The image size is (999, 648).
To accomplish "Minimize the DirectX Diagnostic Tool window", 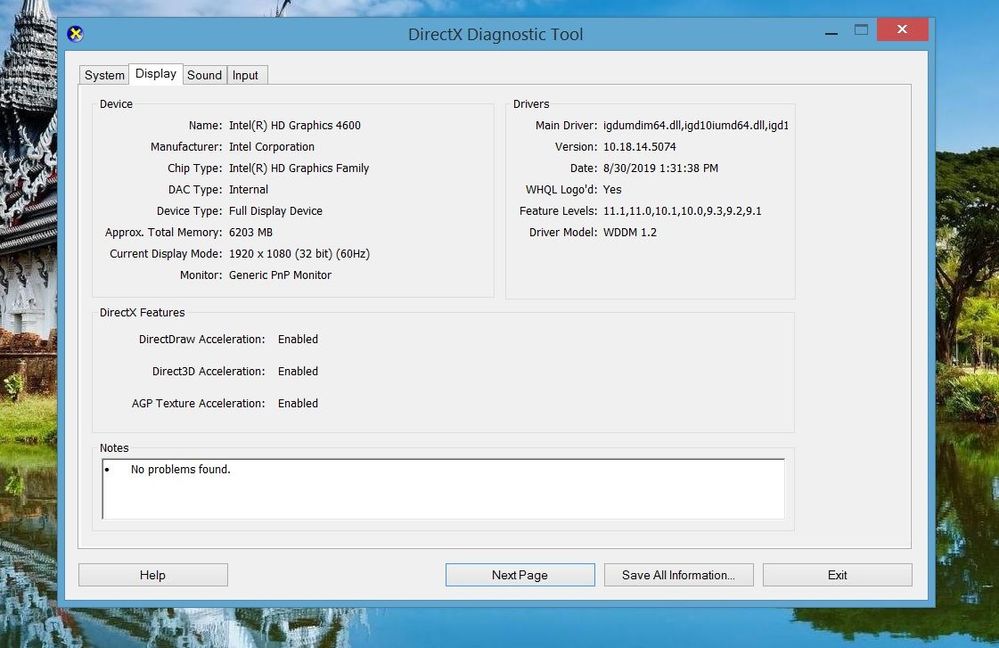I will [x=831, y=31].
